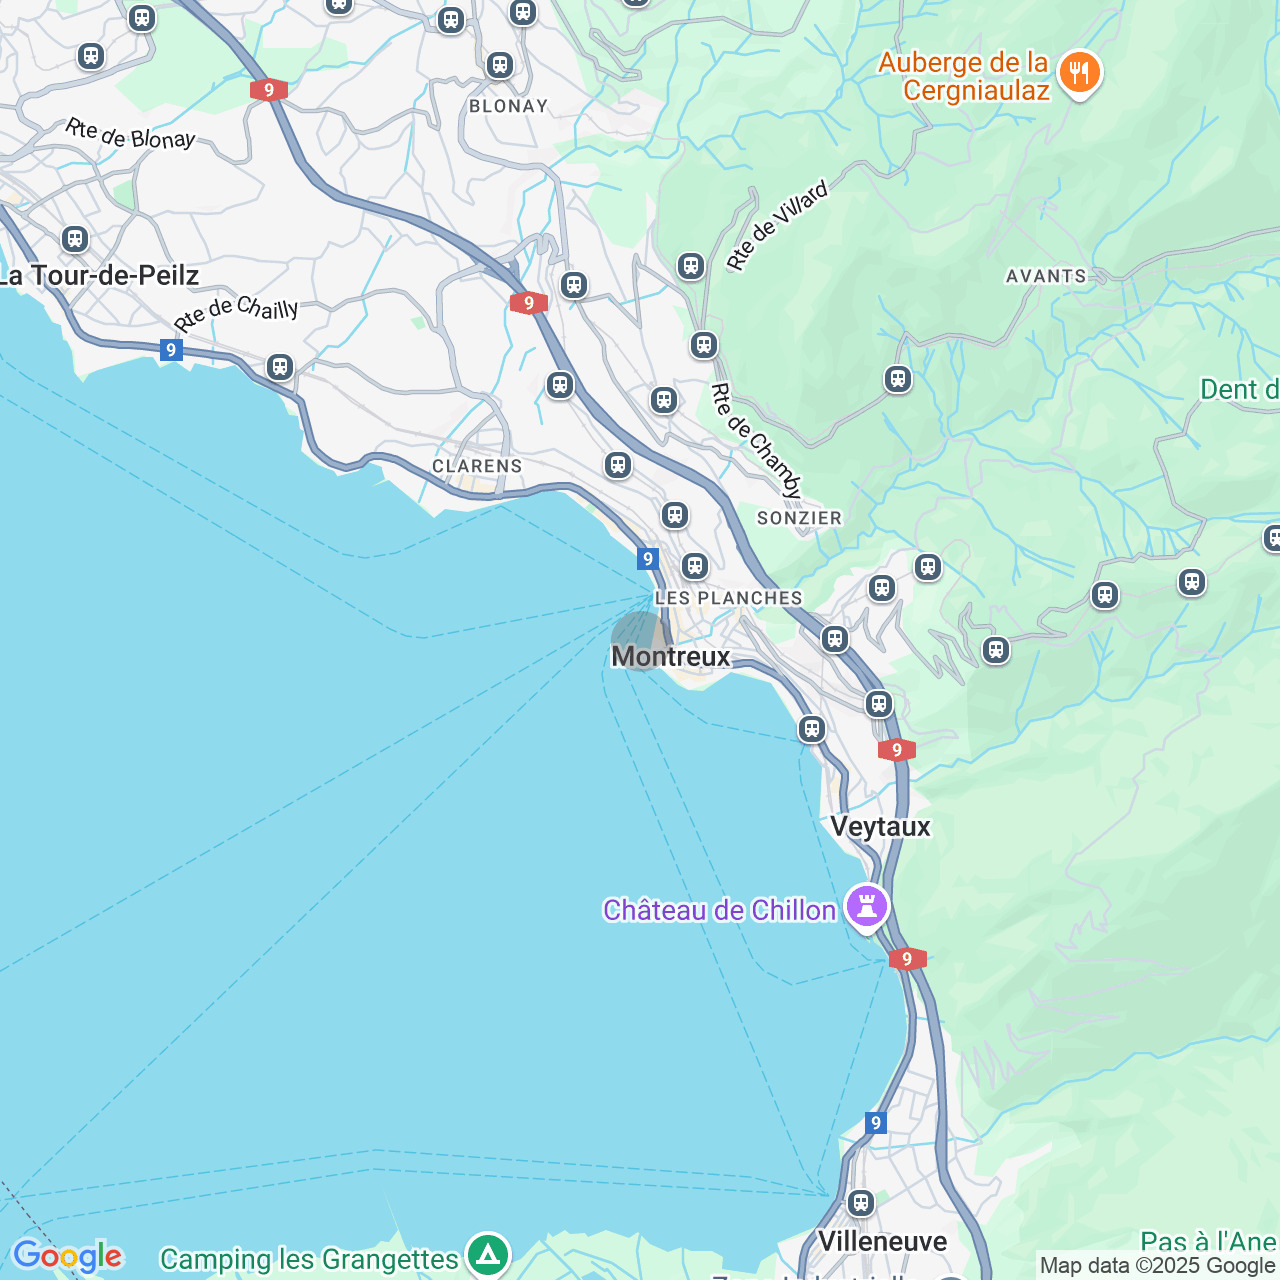Open the Château de Chillon text link
The image size is (1280, 1280).
pyautogui.click(x=719, y=910)
